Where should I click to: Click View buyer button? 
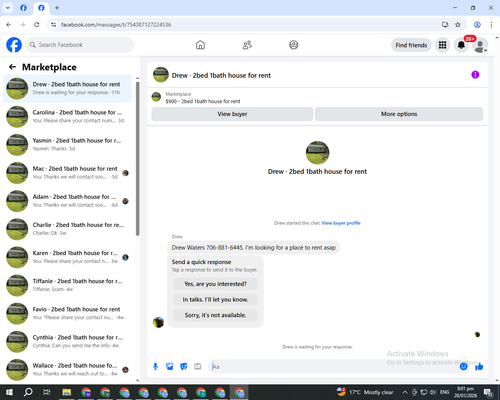click(232, 114)
